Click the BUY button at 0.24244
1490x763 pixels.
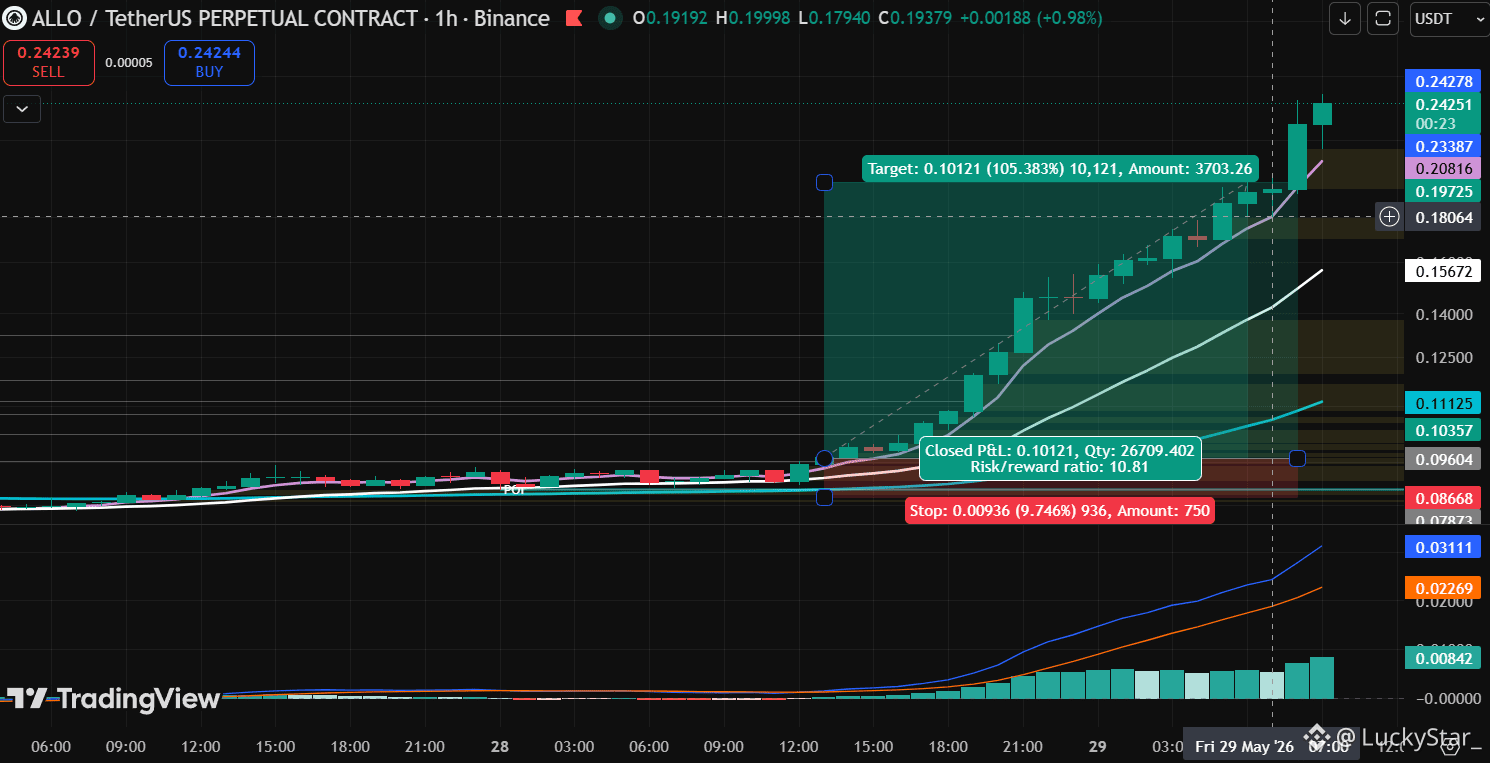point(209,62)
